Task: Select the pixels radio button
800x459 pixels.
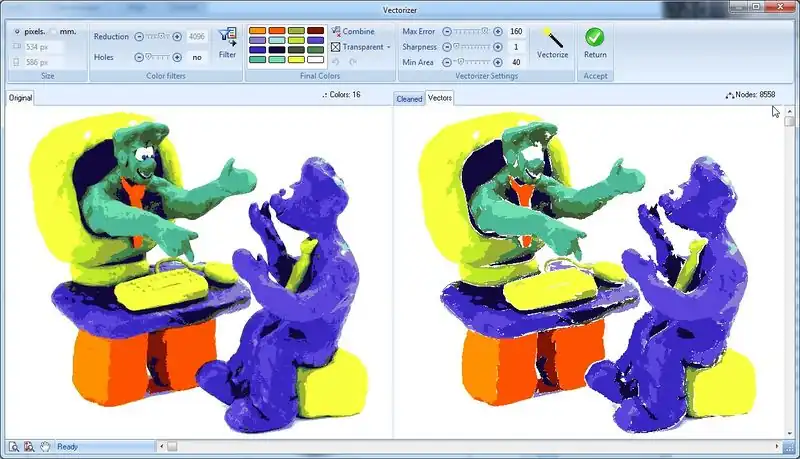Action: [17, 32]
